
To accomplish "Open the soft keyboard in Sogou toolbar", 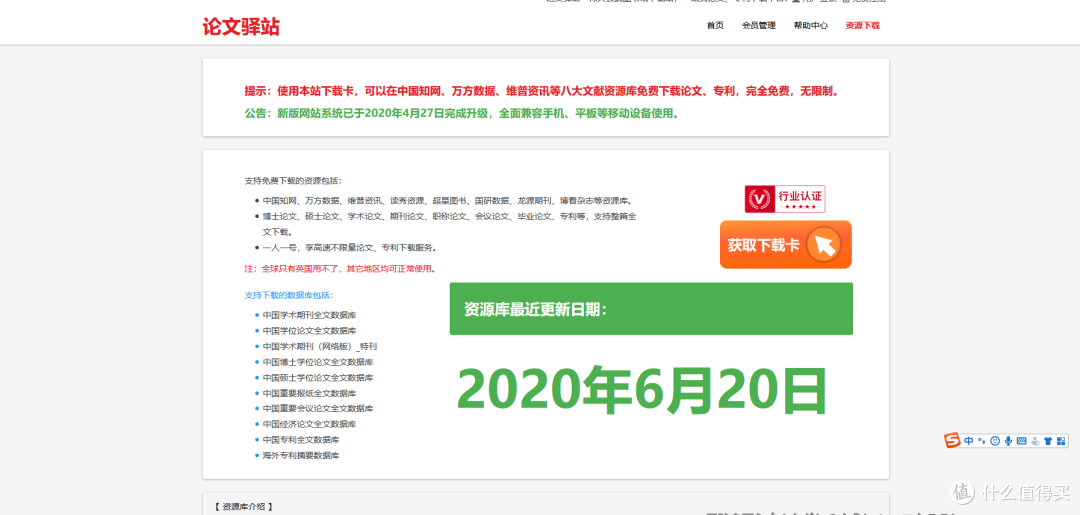I will [1021, 441].
